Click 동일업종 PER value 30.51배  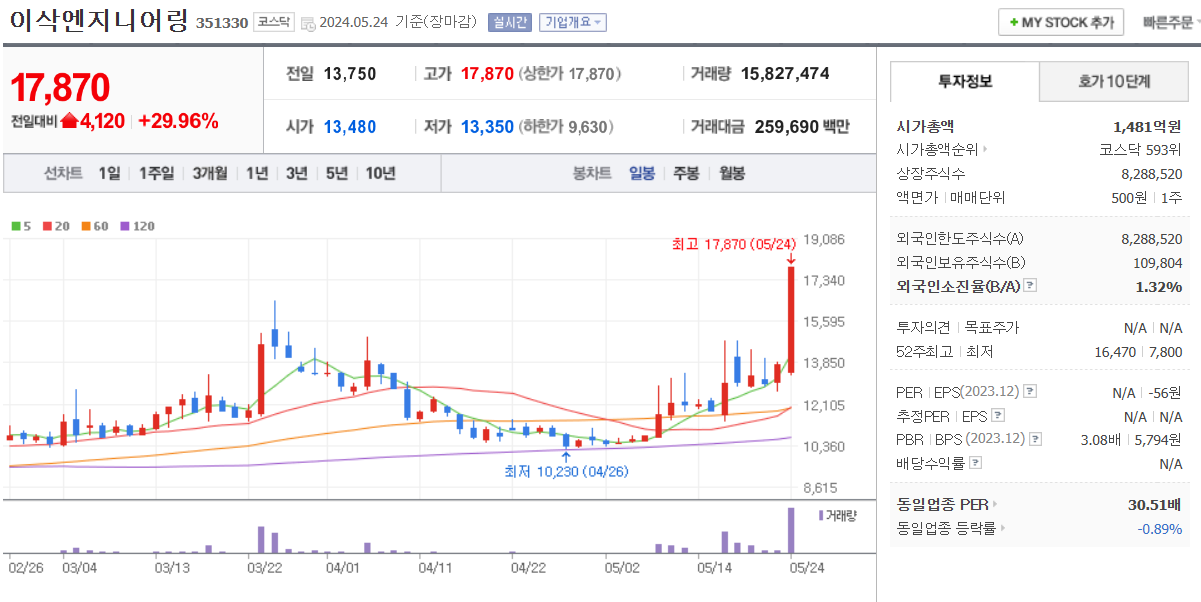[1155, 504]
